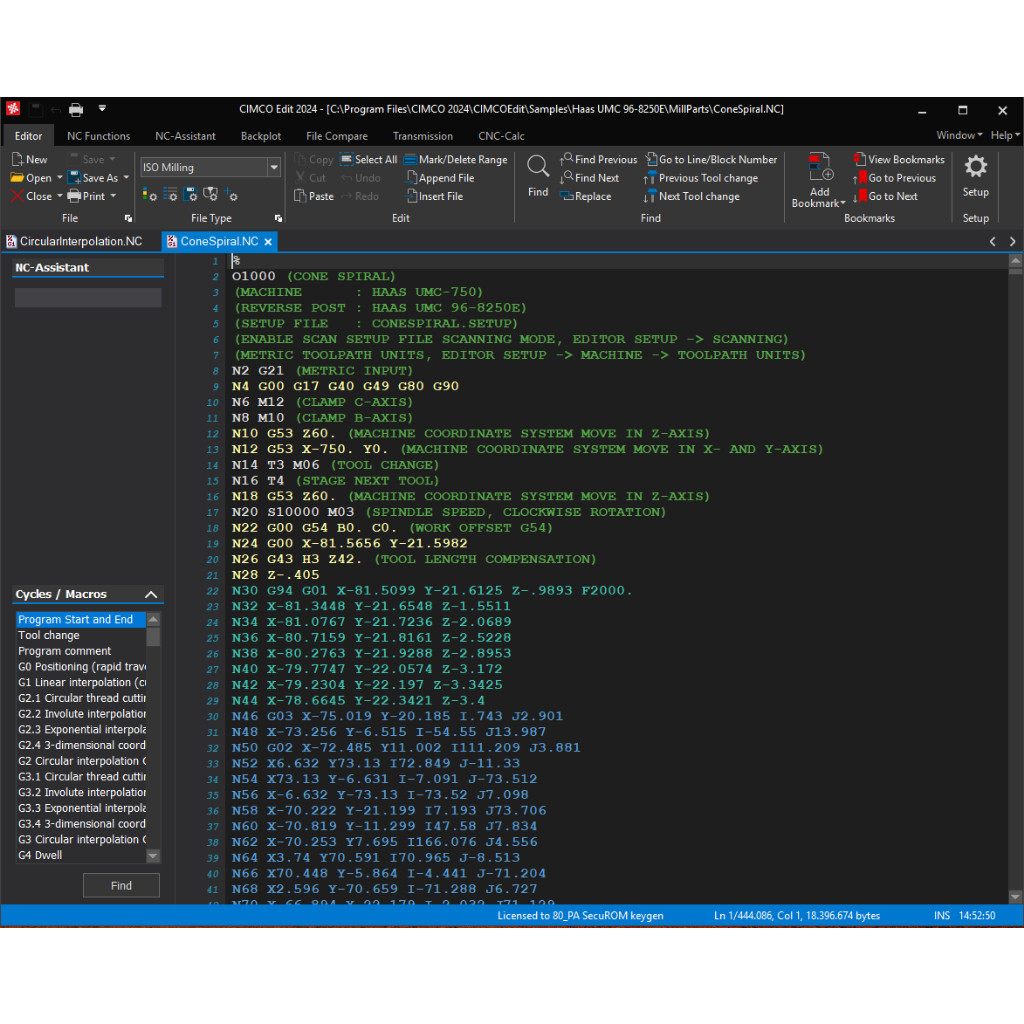
Task: Click the Mark/Delete Range icon
Action: click(x=410, y=159)
